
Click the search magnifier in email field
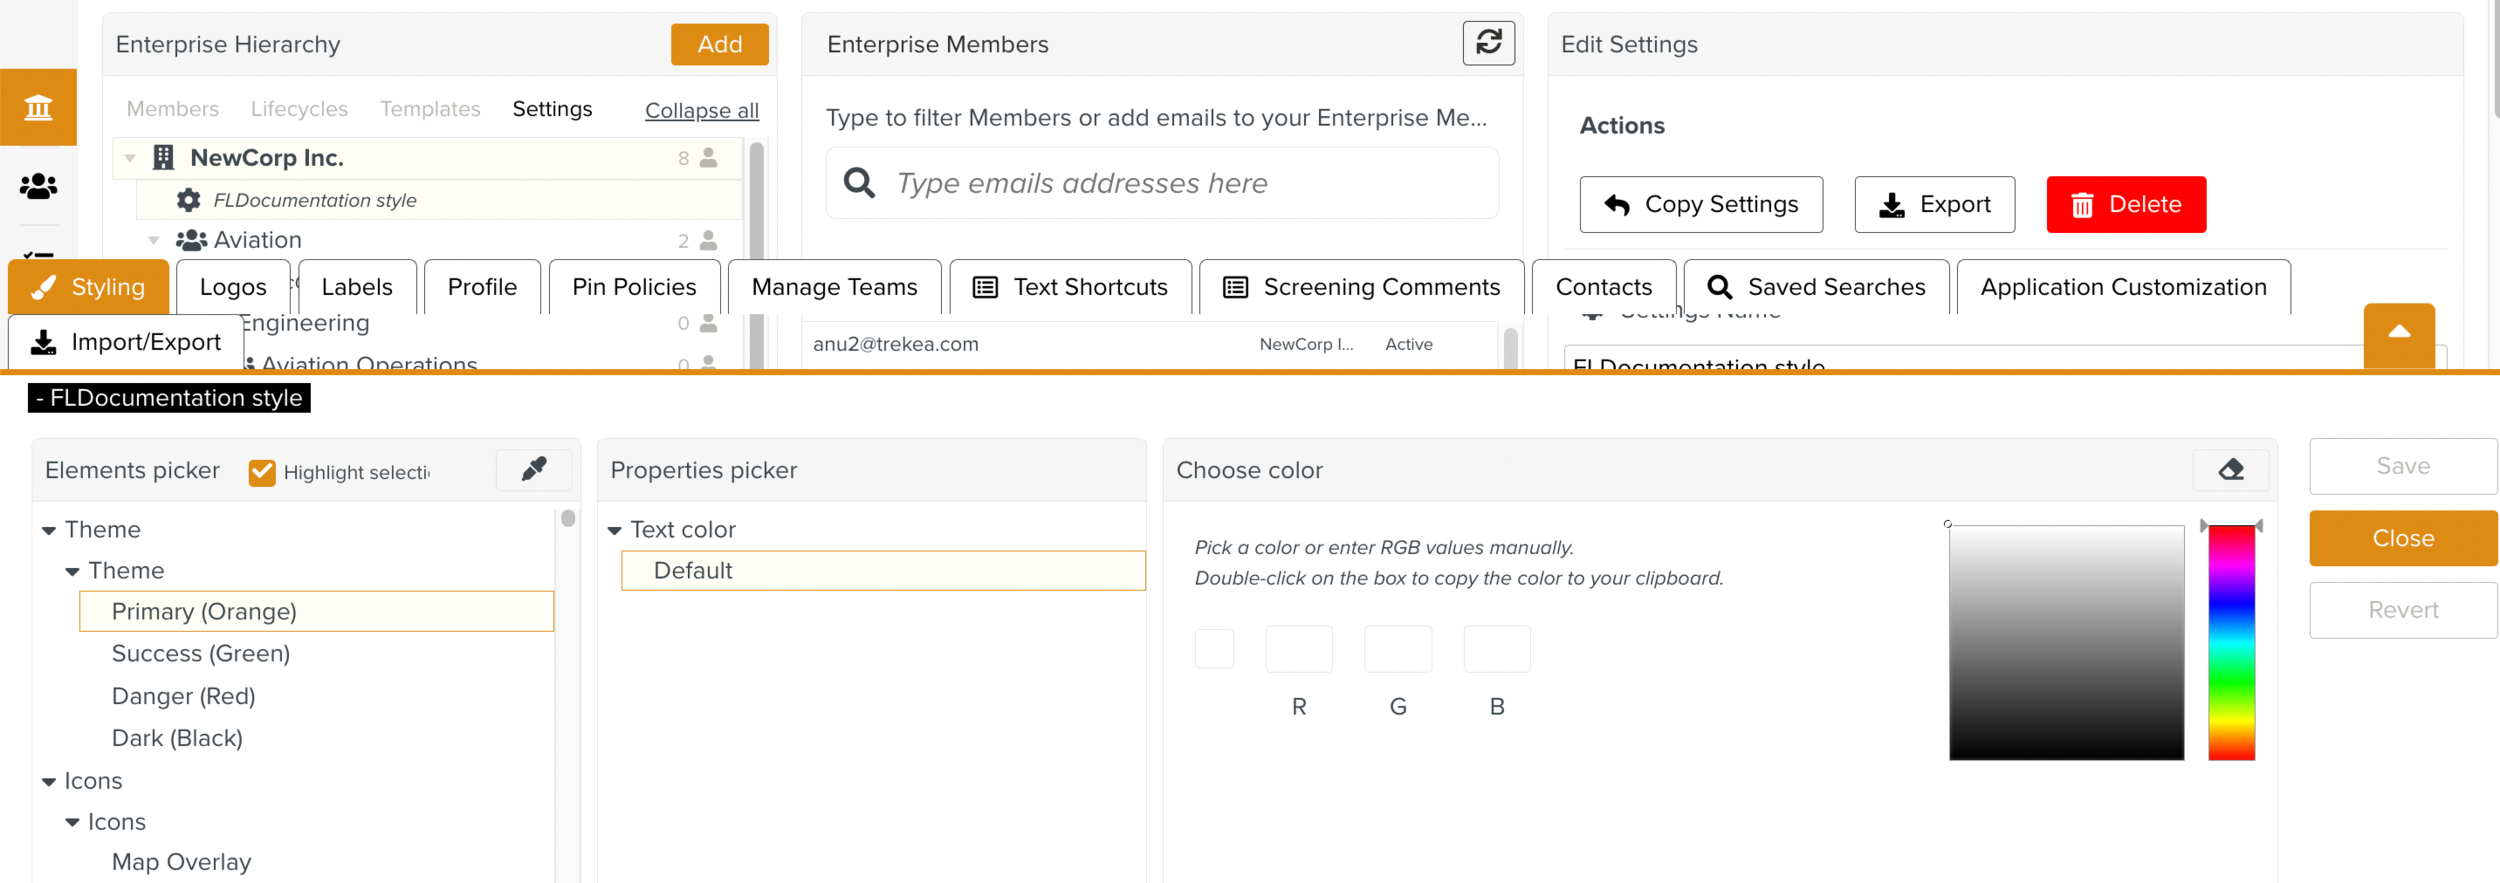tap(859, 183)
